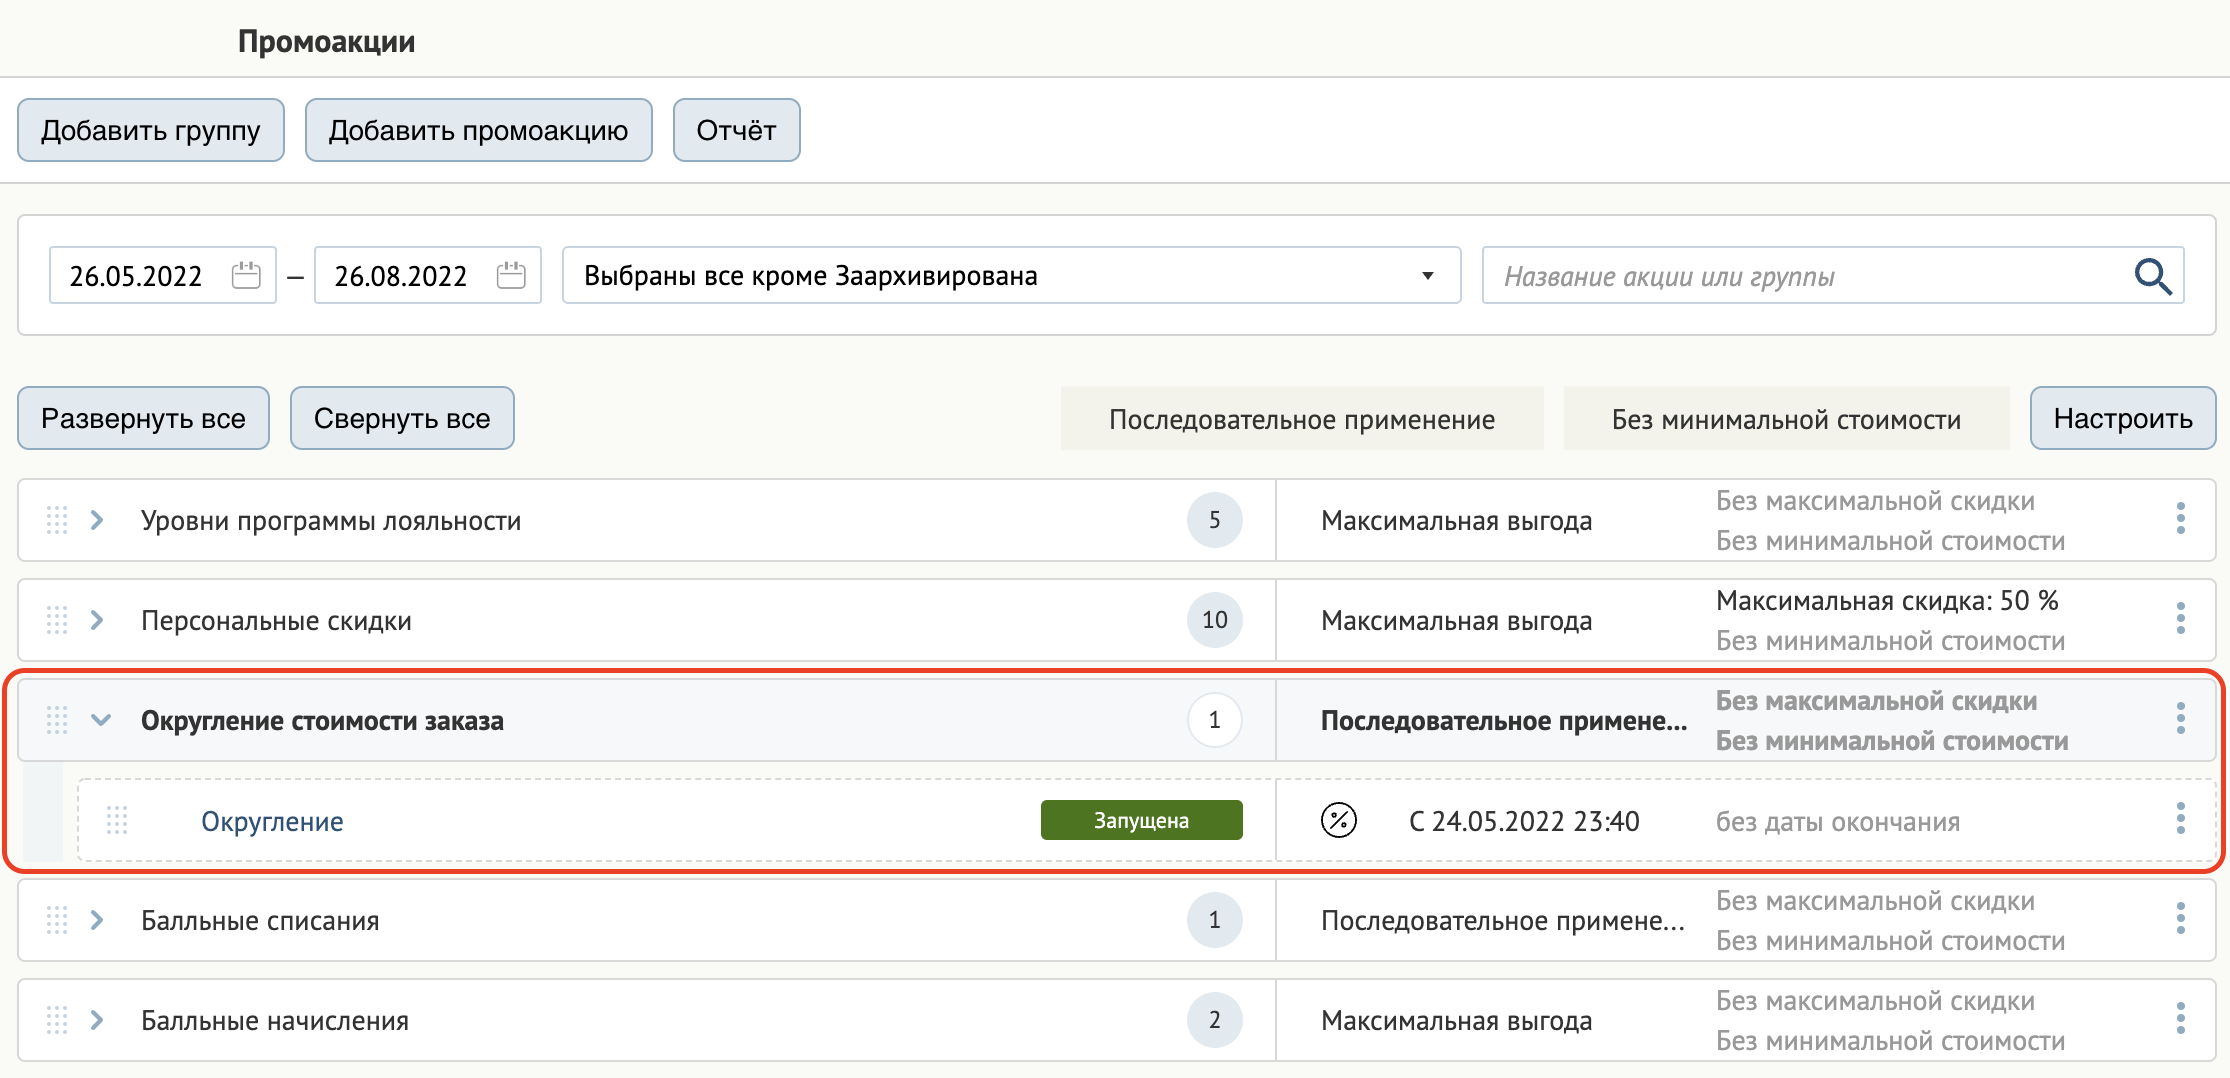Open kebab menu for Уровни программы лояльности

[2181, 519]
